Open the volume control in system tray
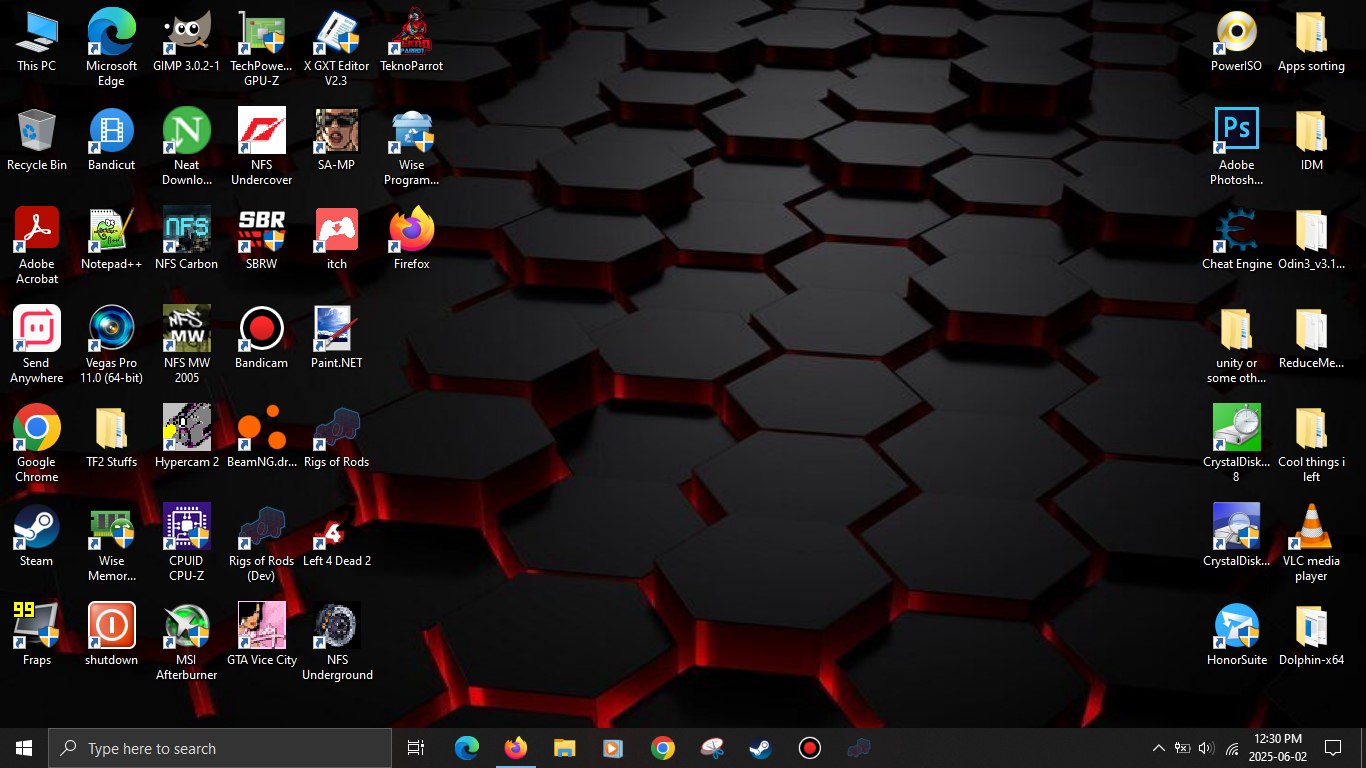 click(1206, 748)
